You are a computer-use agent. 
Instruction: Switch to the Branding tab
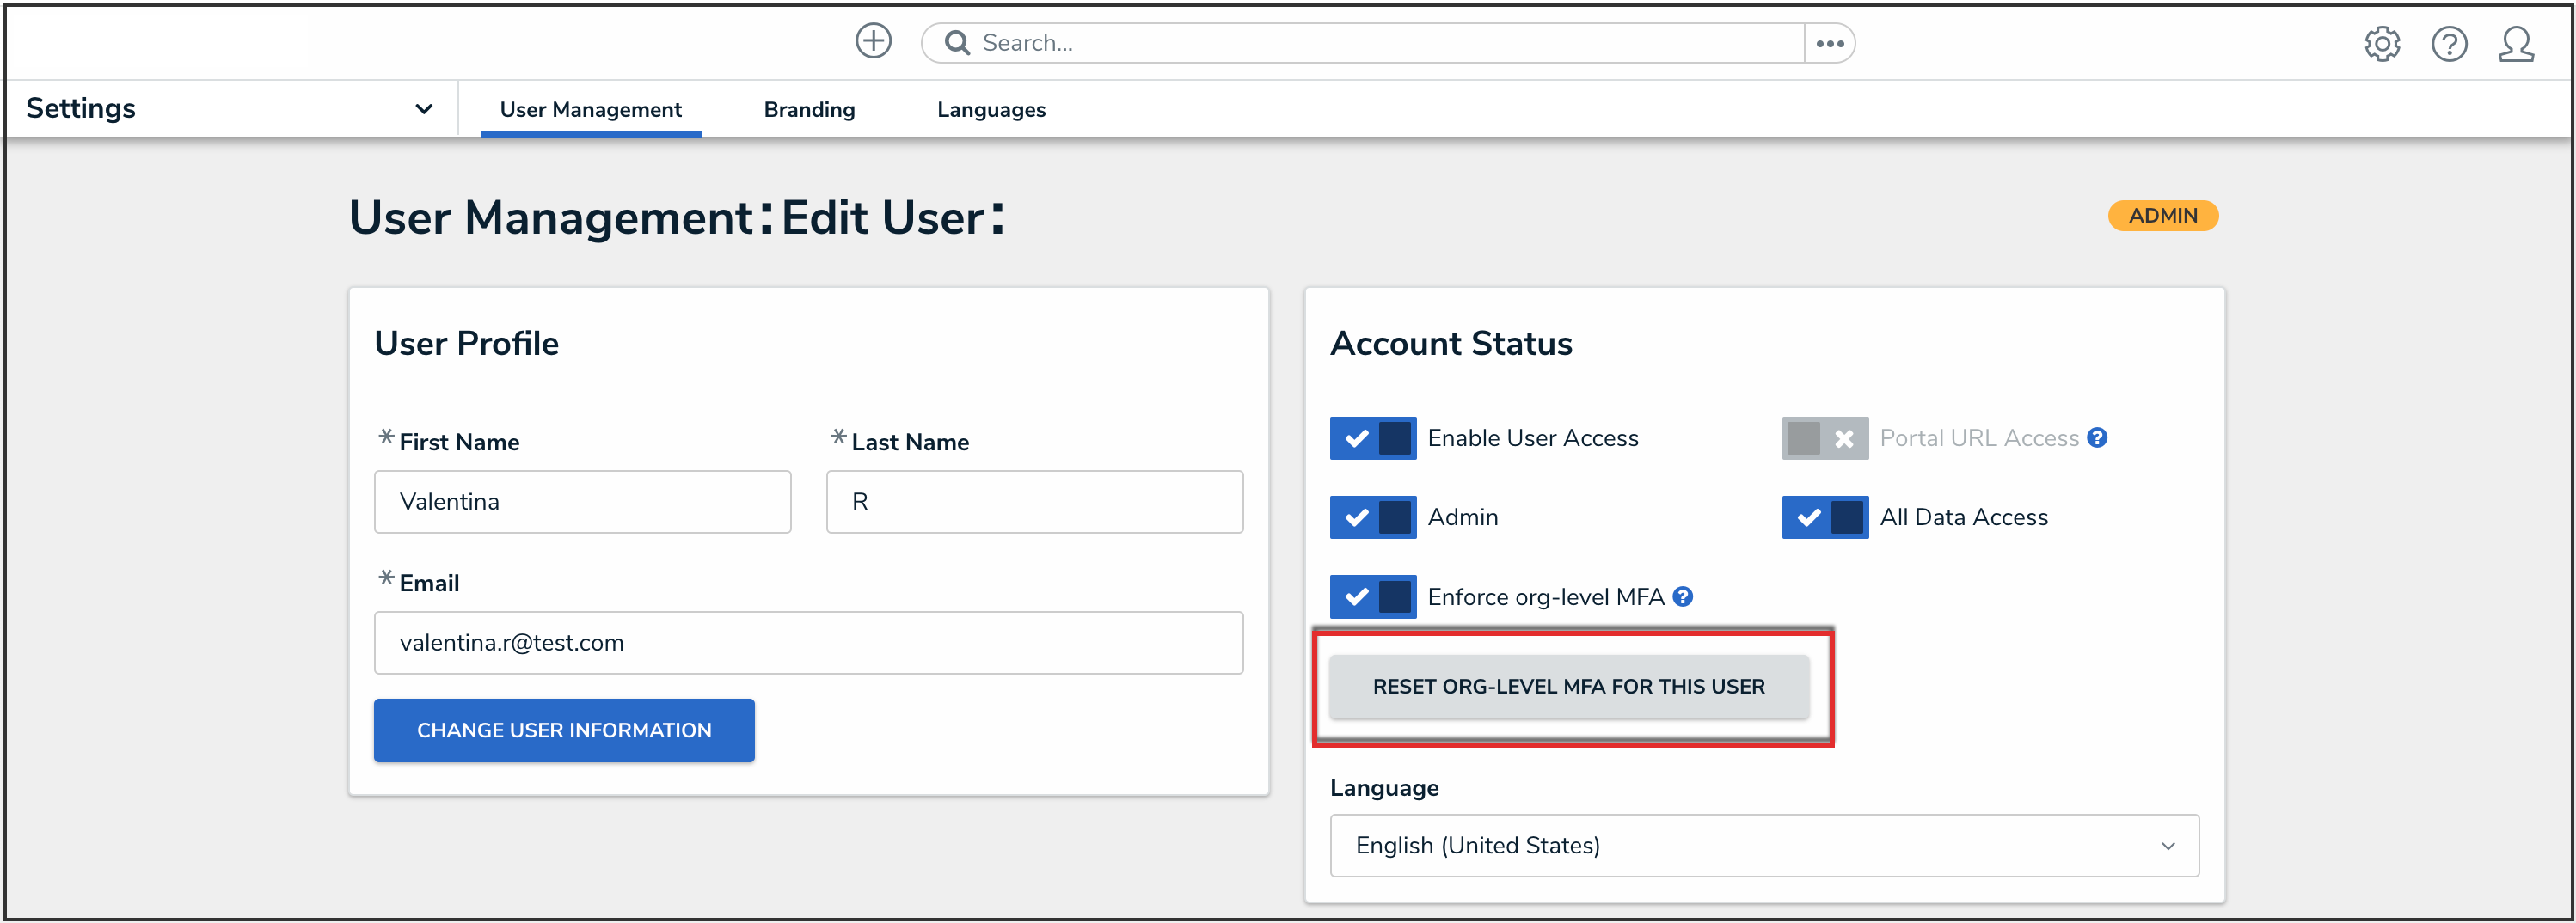coord(809,109)
